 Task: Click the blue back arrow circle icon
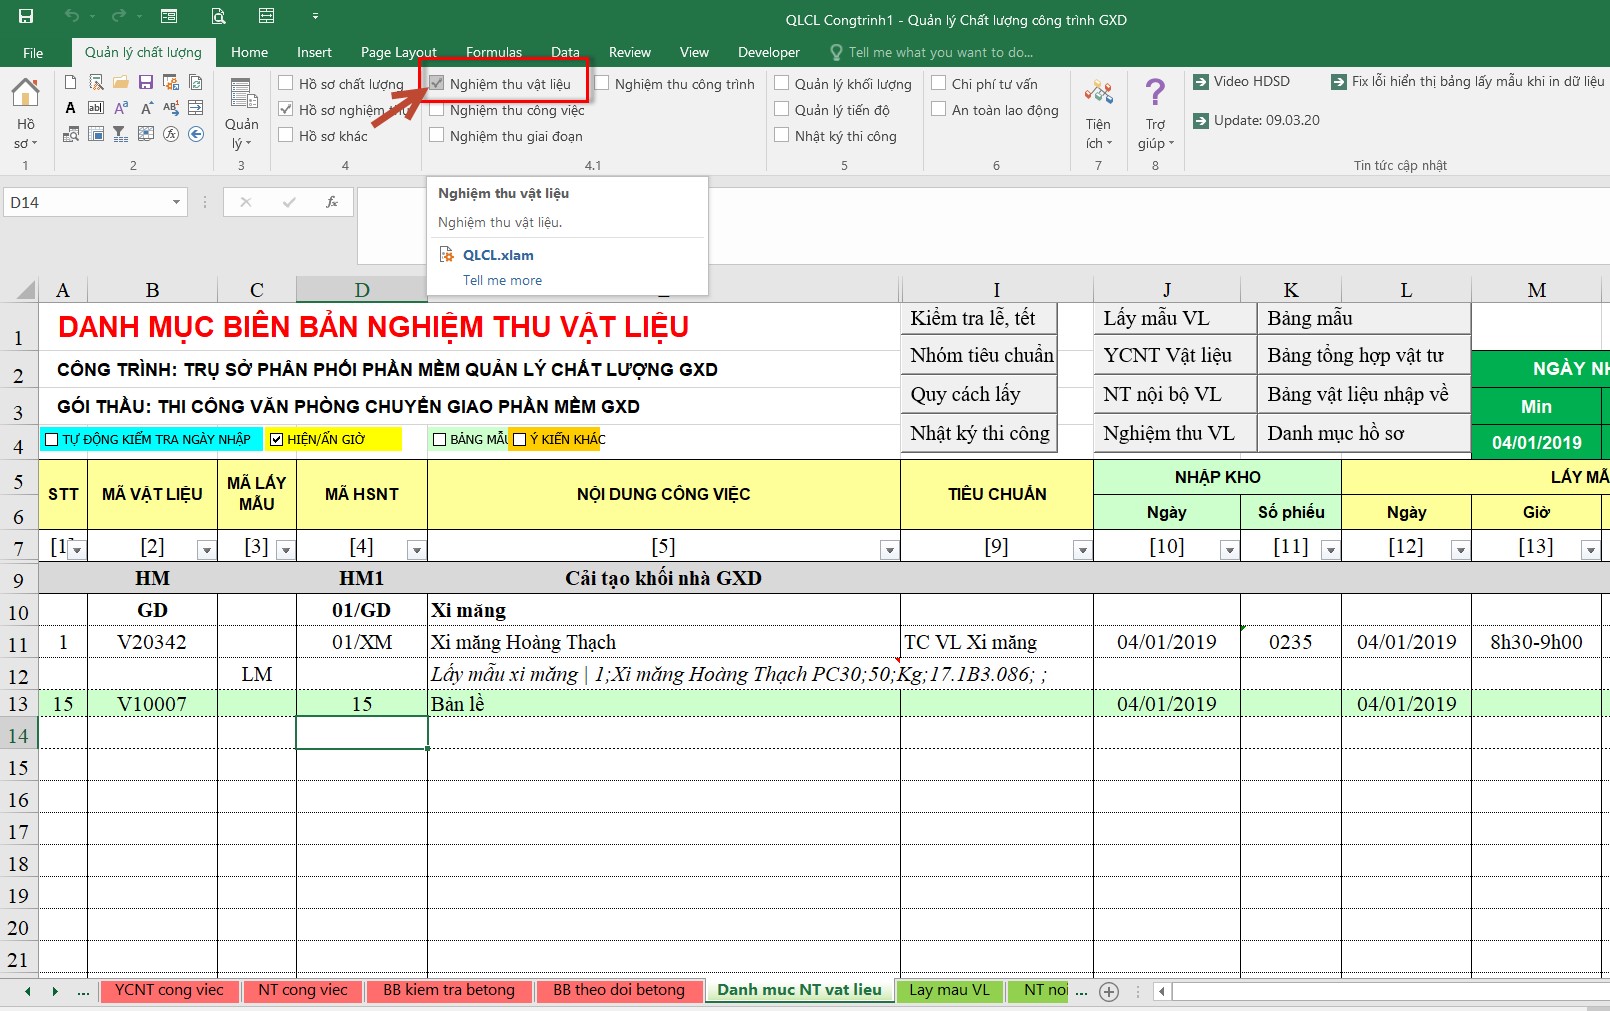pos(196,134)
